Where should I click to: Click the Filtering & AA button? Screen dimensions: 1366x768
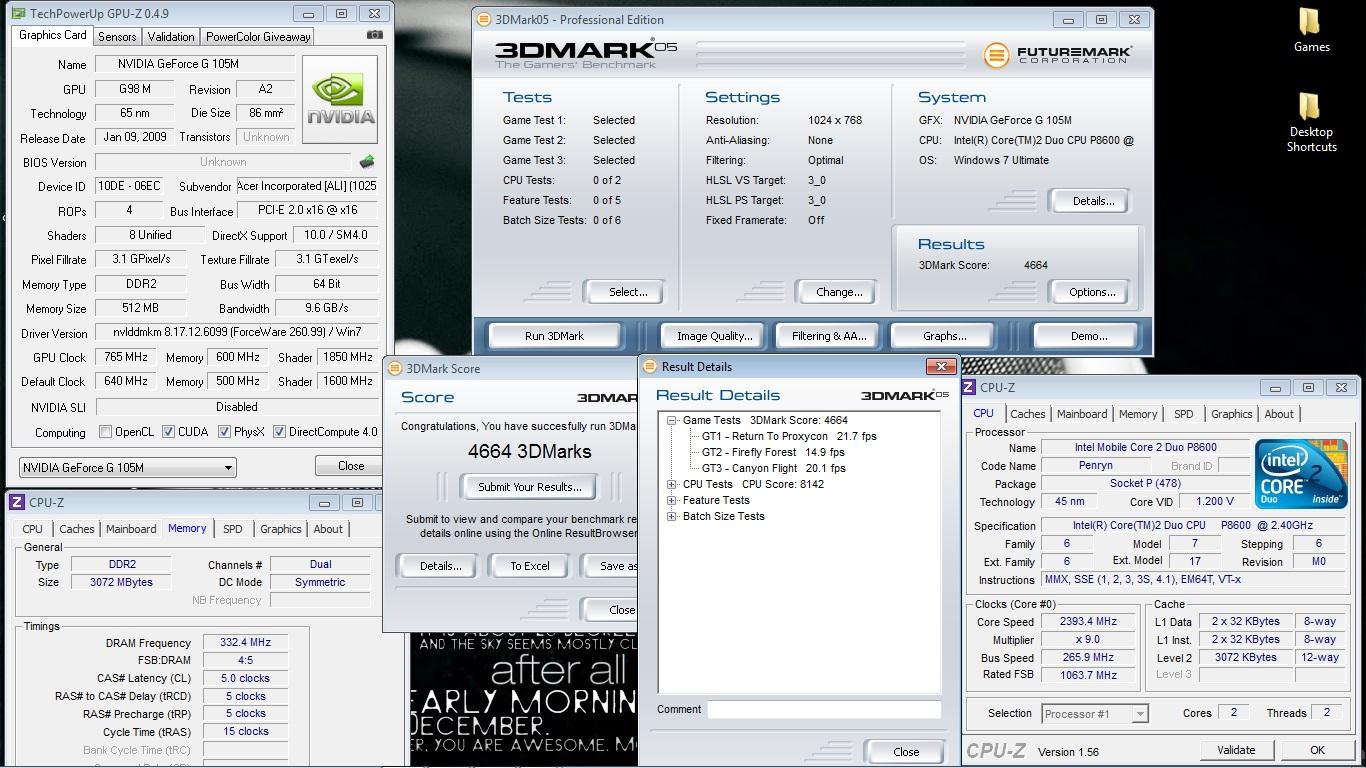[829, 336]
